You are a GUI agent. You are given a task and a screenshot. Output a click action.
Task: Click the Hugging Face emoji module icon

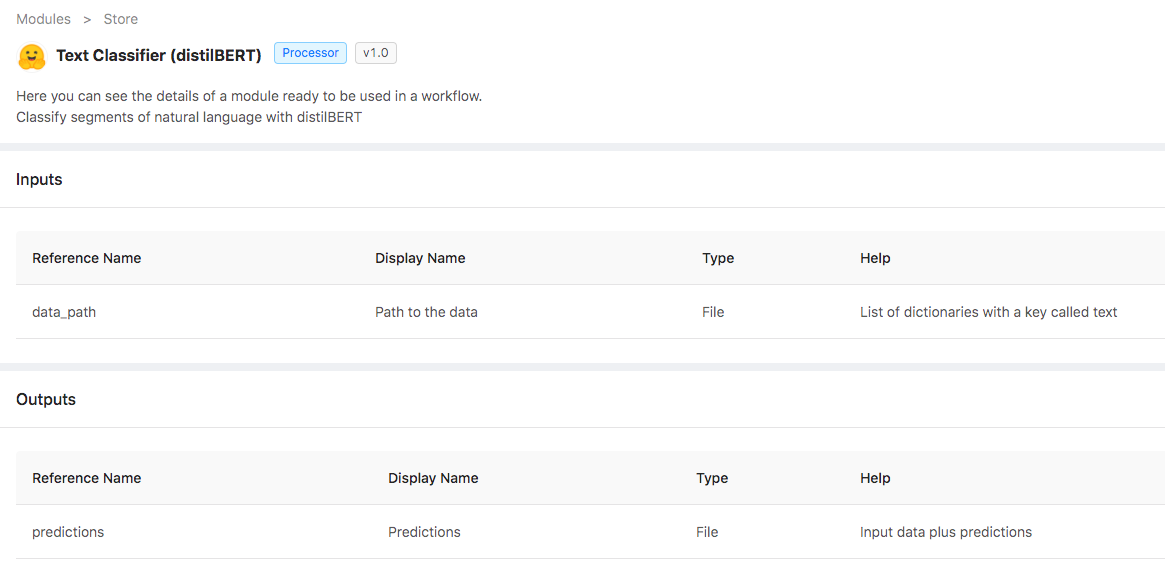point(32,56)
